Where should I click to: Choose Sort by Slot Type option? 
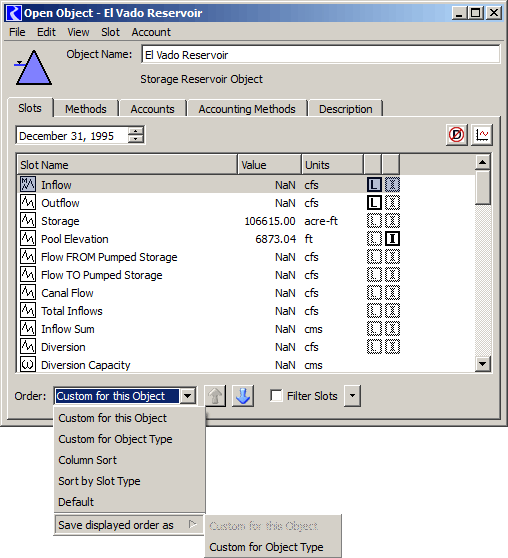[x=99, y=481]
